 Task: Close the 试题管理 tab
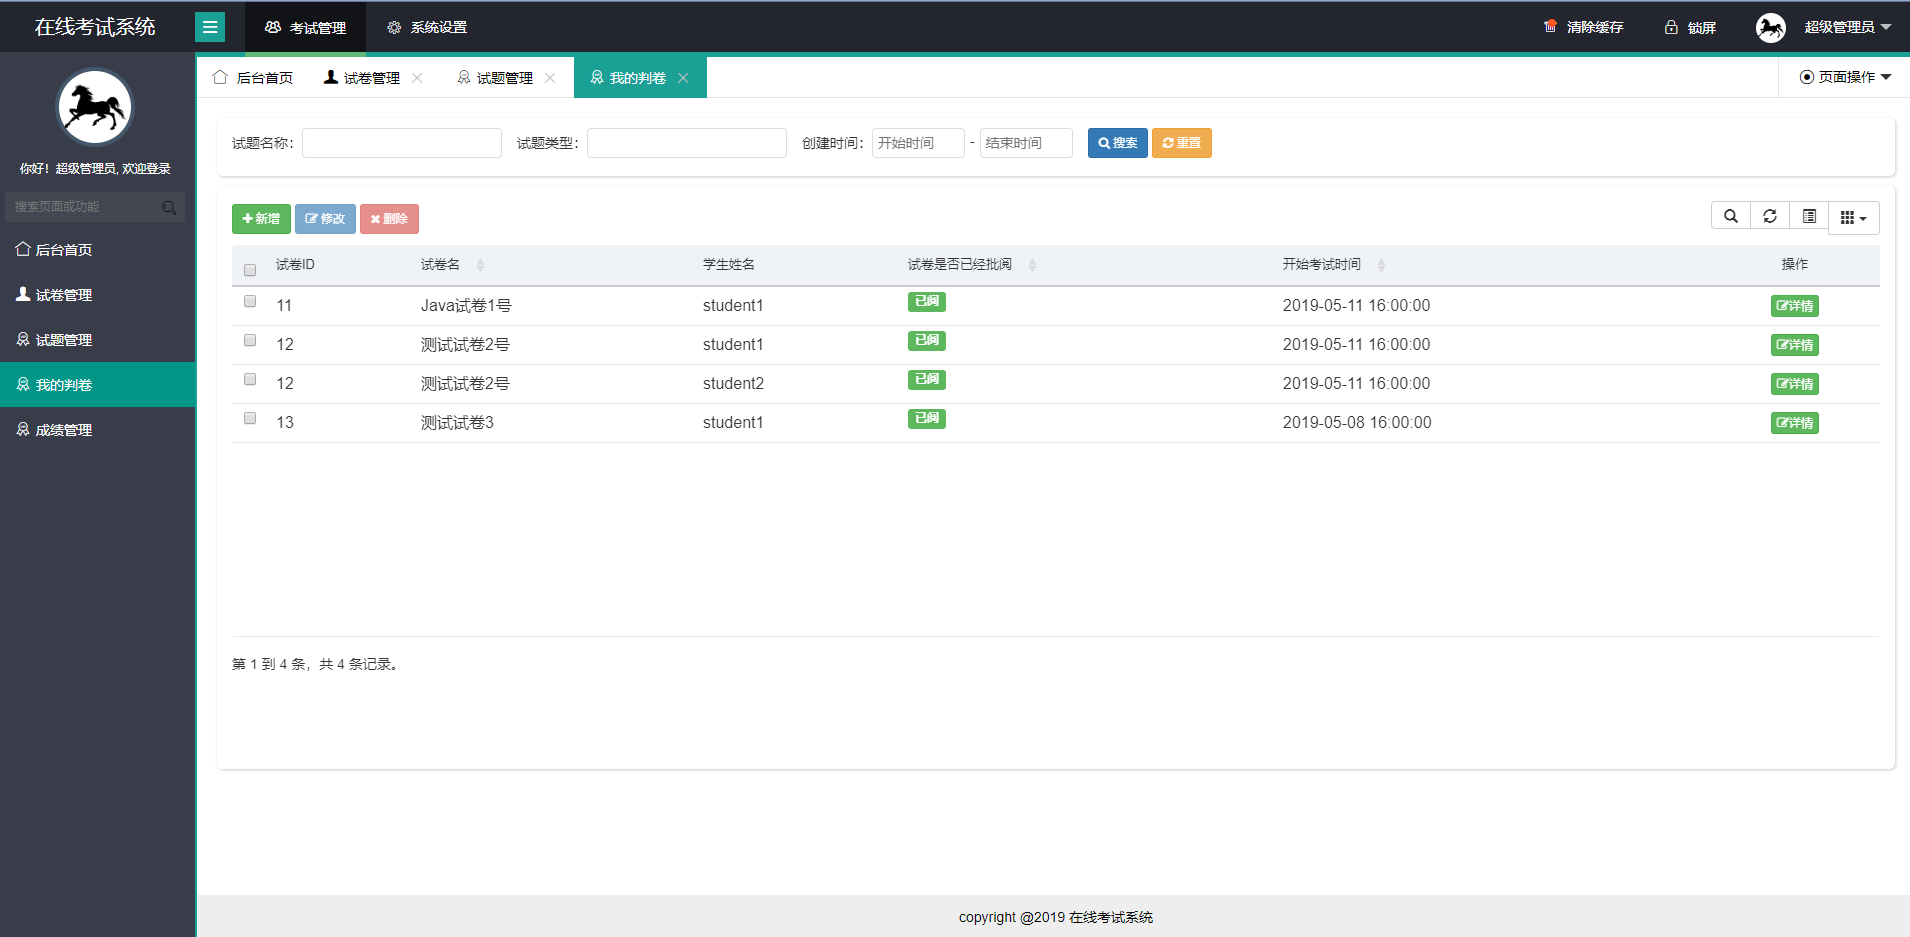[x=550, y=78]
